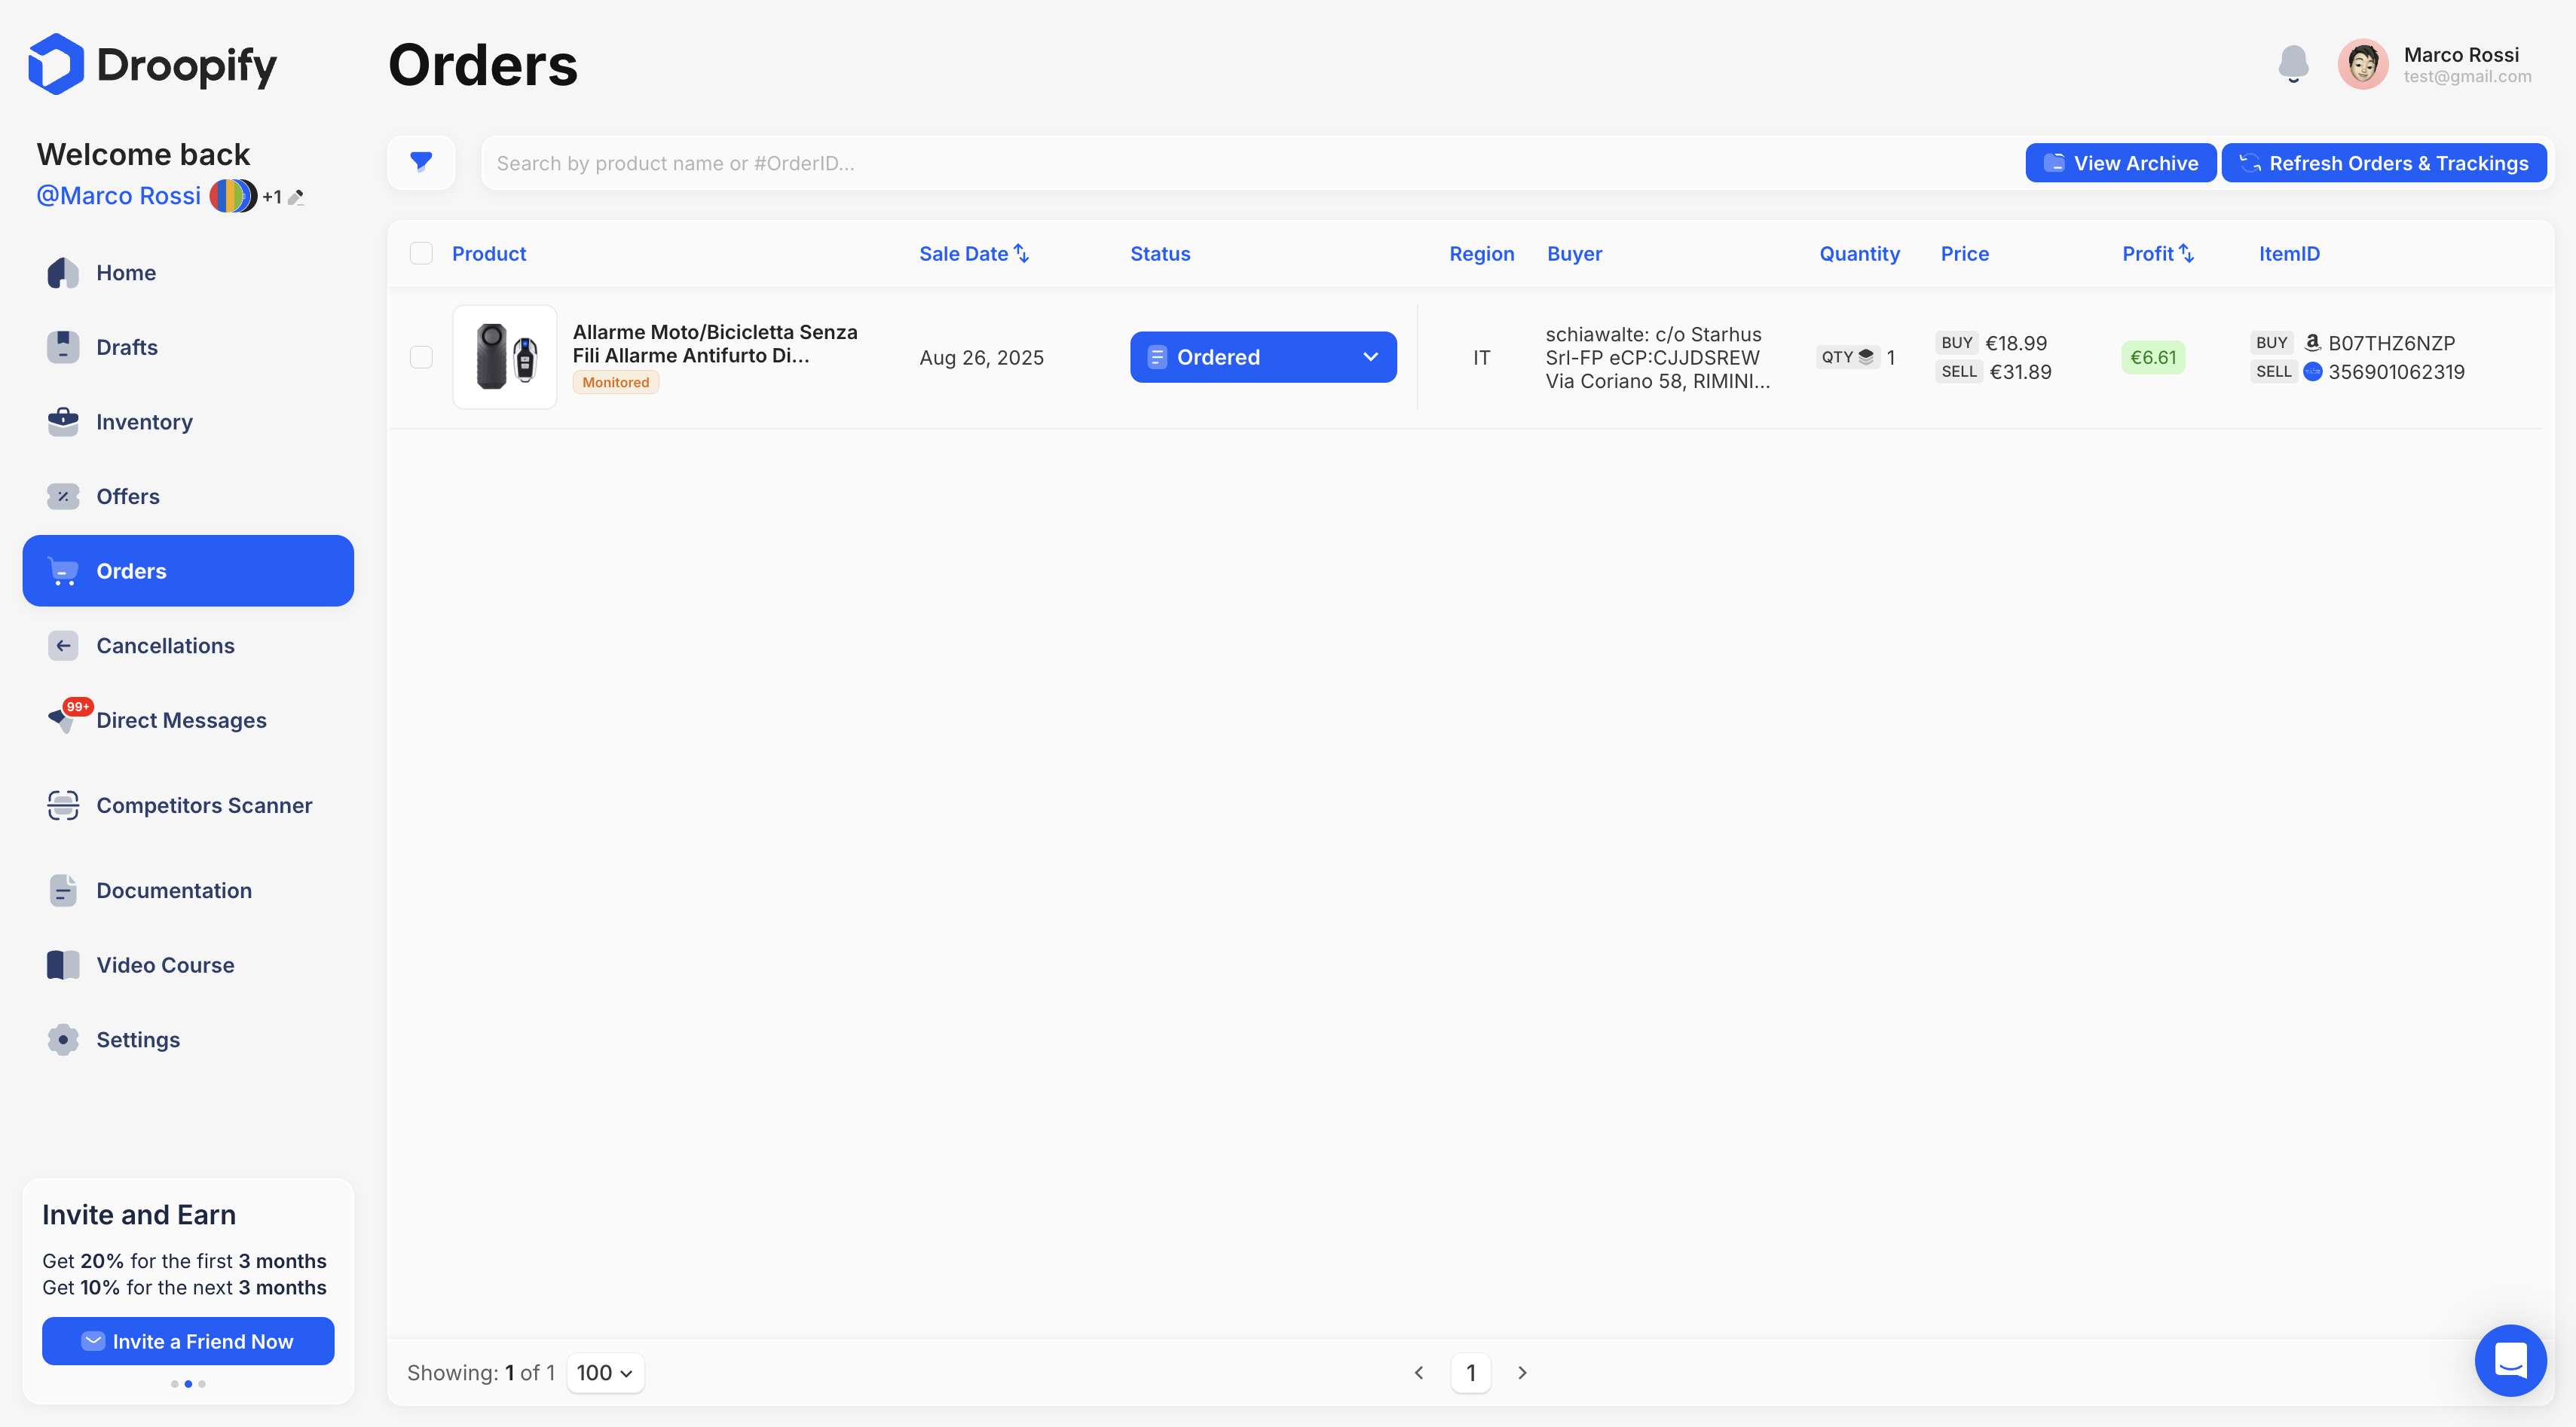This screenshot has width=2576, height=1427.
Task: Click the Documentation file icon
Action: point(63,890)
